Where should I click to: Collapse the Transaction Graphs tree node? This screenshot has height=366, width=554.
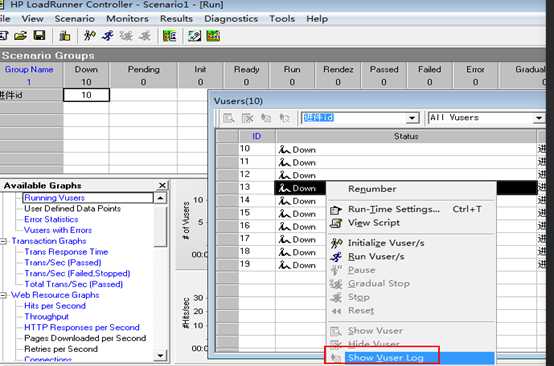click(x=3, y=241)
